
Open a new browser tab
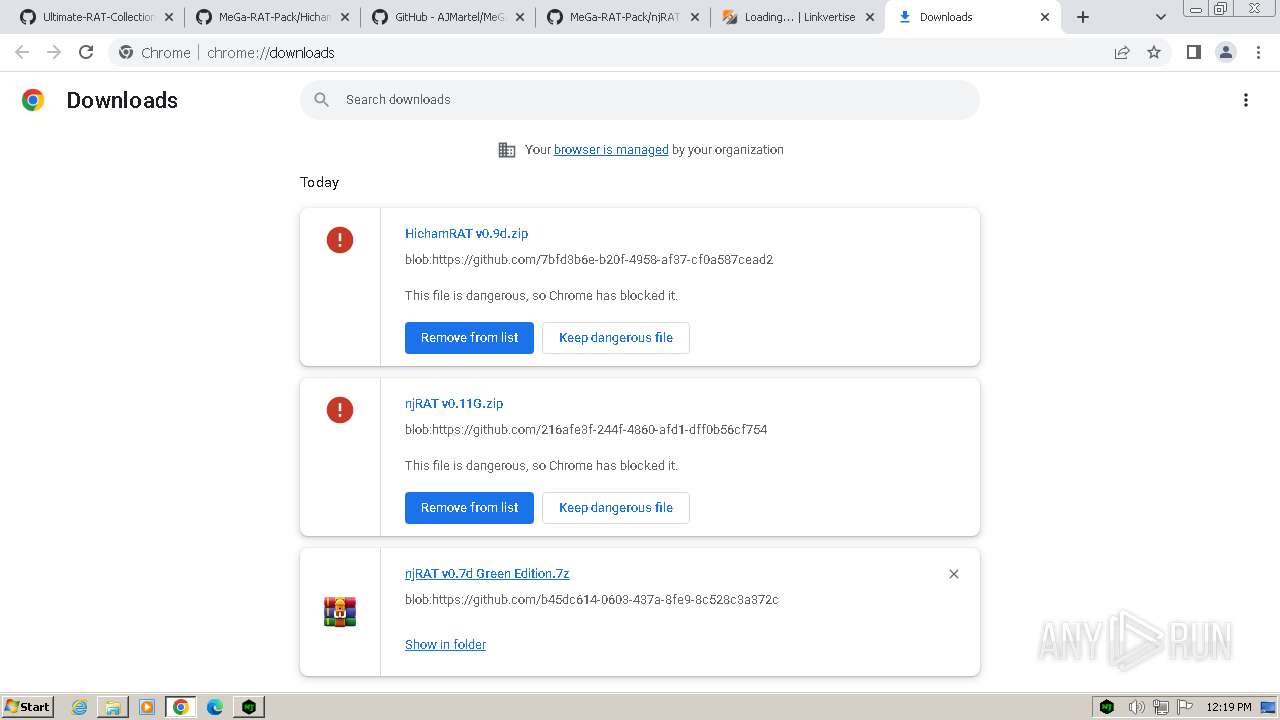(x=1083, y=17)
